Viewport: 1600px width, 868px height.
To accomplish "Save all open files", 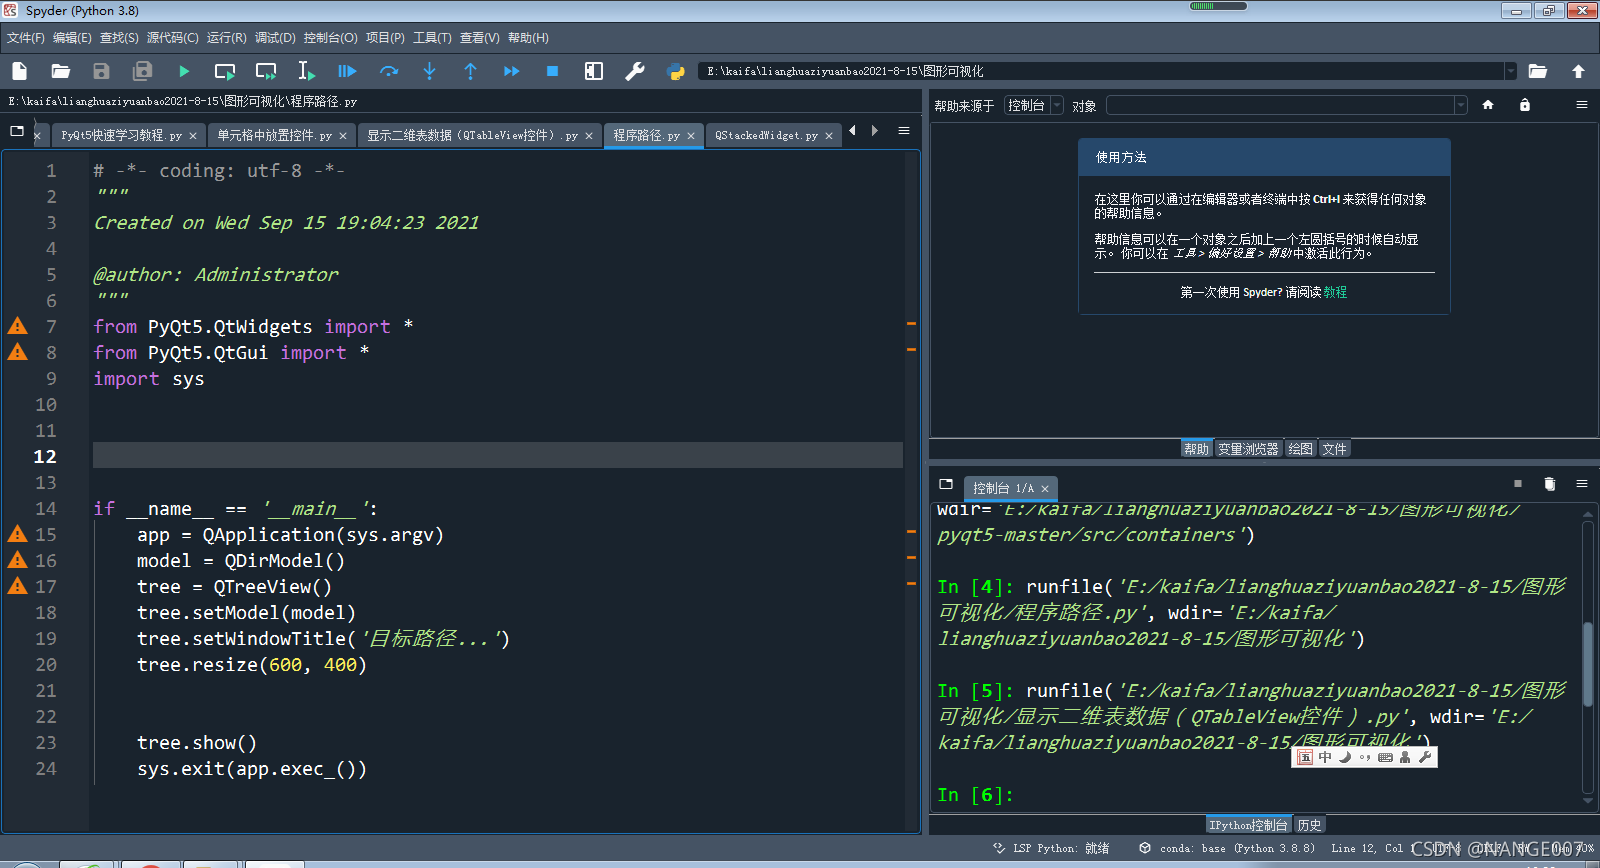I will 142,71.
